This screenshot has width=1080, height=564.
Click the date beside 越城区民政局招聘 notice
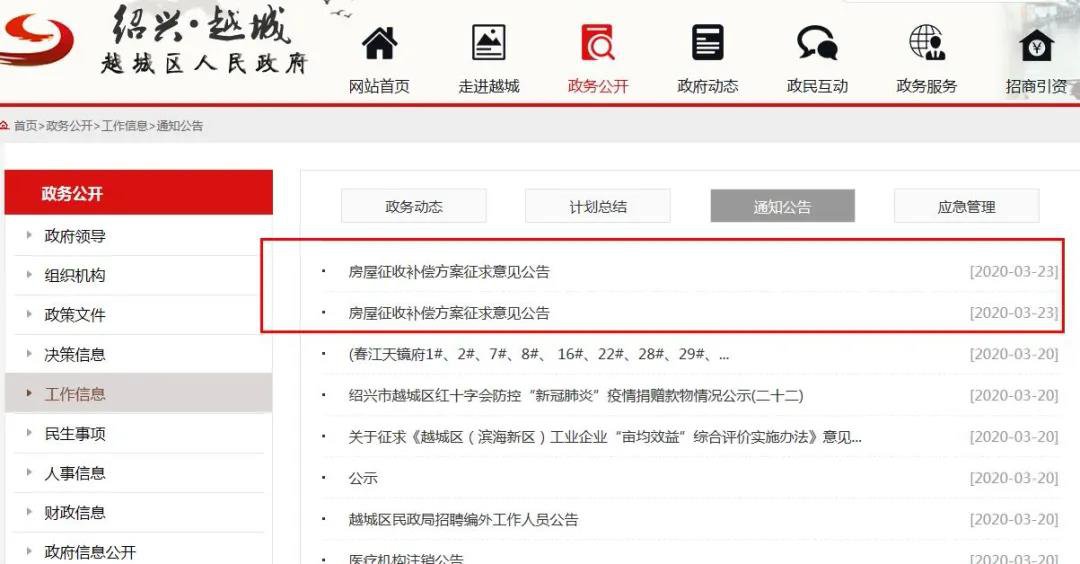coord(1014,519)
